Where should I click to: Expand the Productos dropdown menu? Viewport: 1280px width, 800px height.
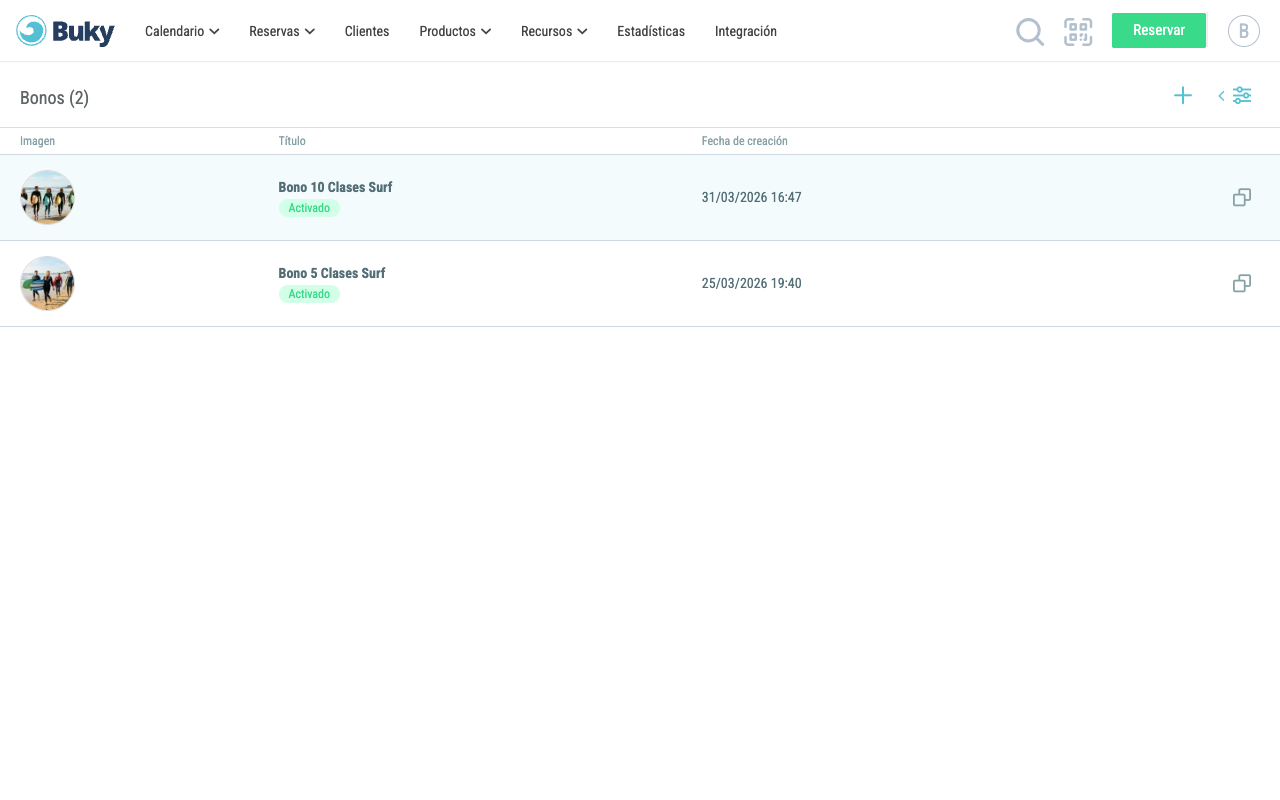tap(455, 31)
